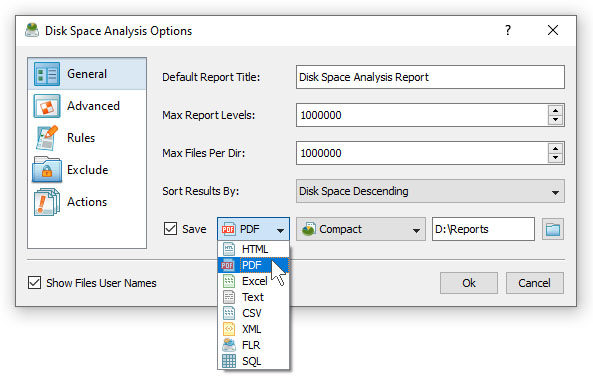Click the HTML file icon in list
This screenshot has height=379, width=593.
(x=229, y=249)
